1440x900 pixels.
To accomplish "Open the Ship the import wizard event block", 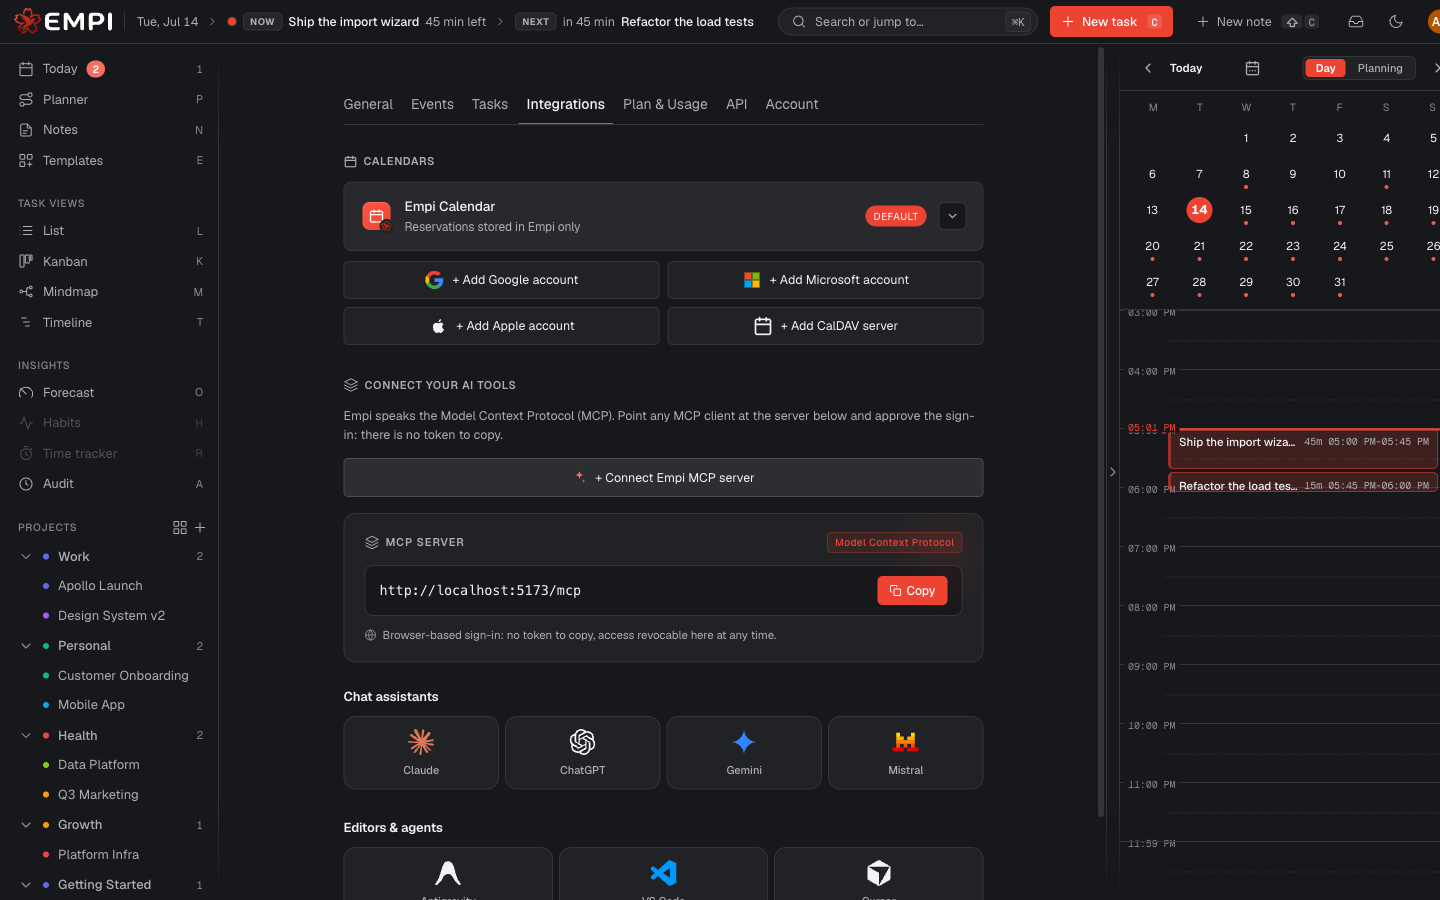I will tap(1303, 449).
